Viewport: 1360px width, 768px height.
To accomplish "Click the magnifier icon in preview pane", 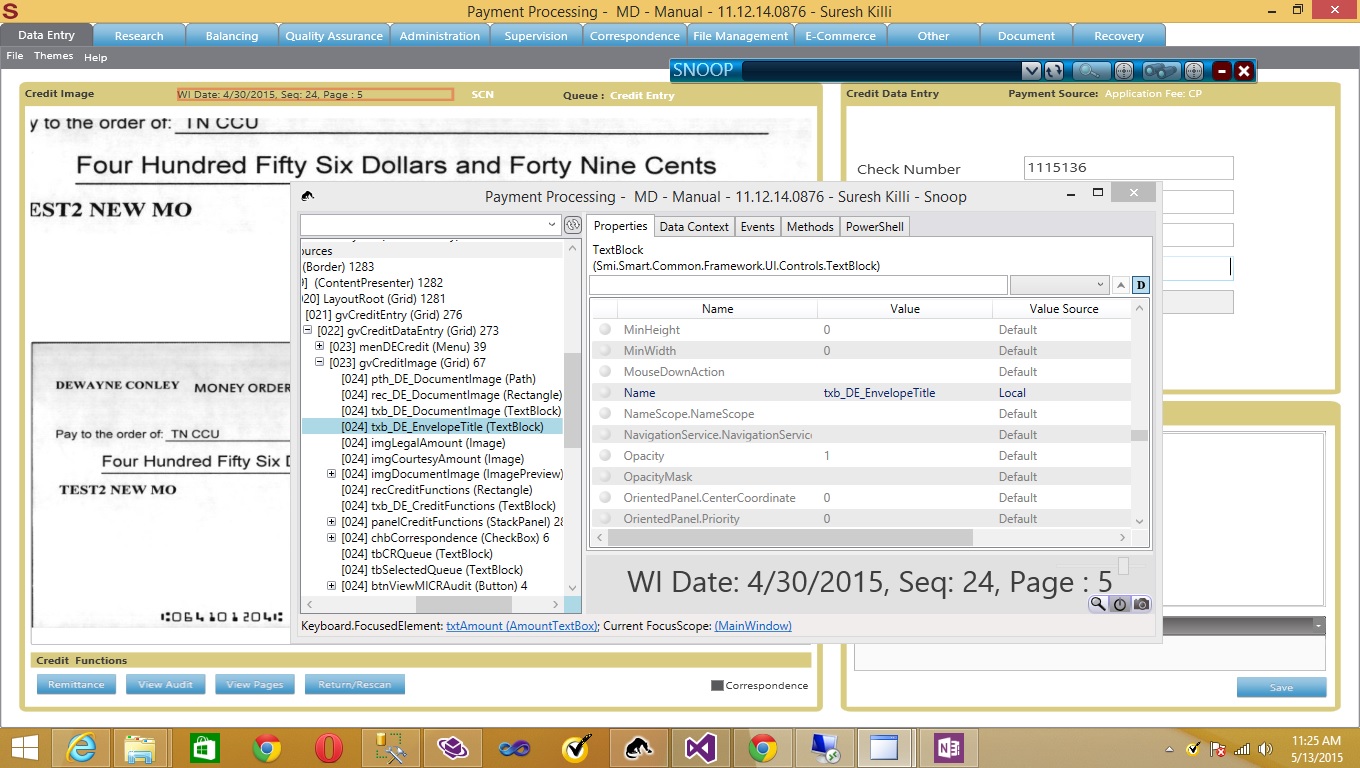I will click(1098, 604).
